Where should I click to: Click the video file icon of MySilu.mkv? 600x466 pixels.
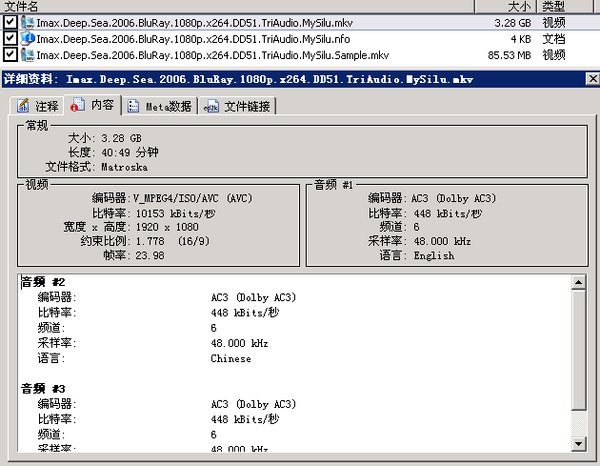[x=28, y=22]
